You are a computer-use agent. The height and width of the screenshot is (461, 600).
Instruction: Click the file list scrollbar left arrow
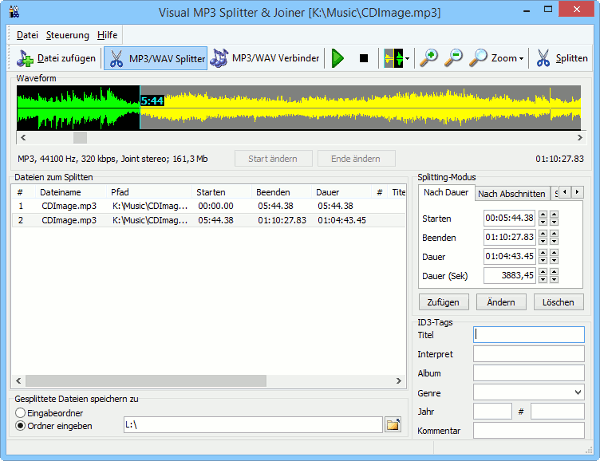[x=18, y=381]
